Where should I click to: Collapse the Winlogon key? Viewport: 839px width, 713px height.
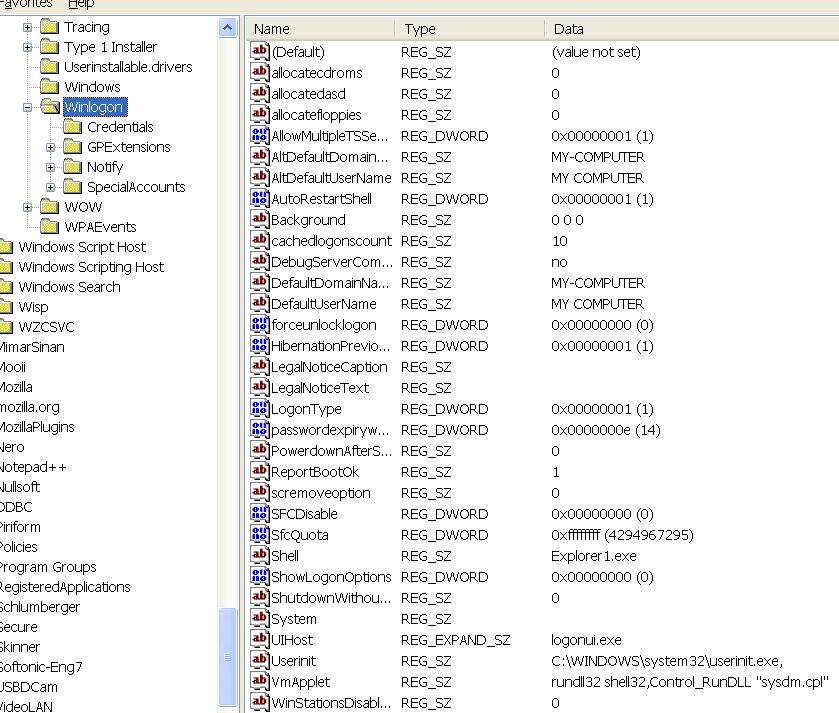pyautogui.click(x=28, y=107)
